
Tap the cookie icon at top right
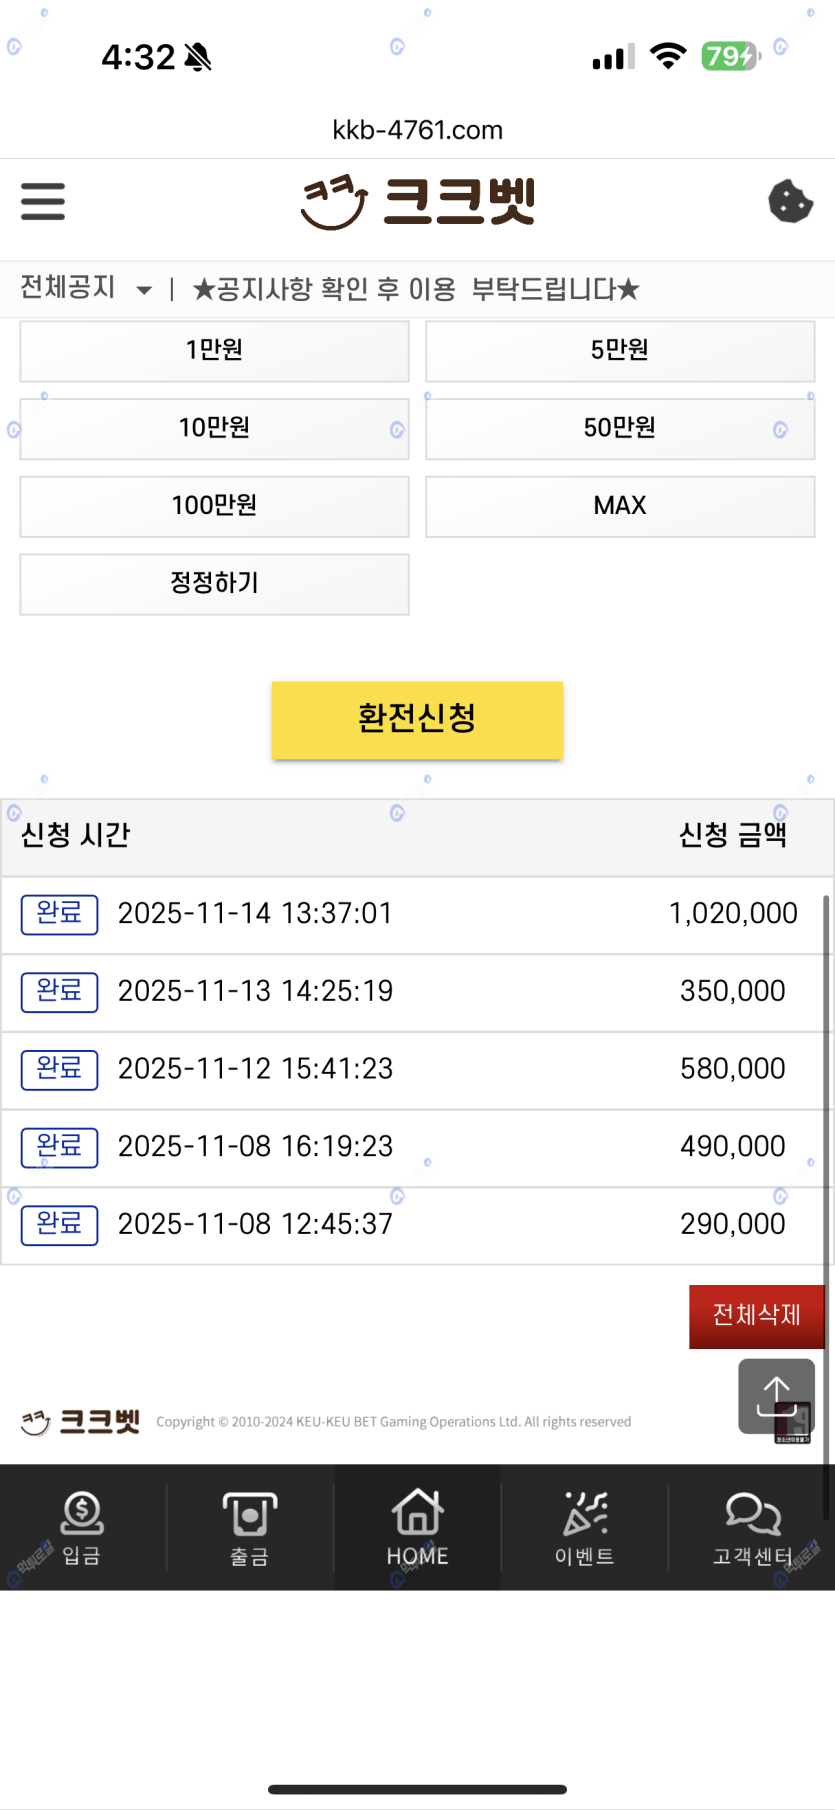(x=790, y=201)
